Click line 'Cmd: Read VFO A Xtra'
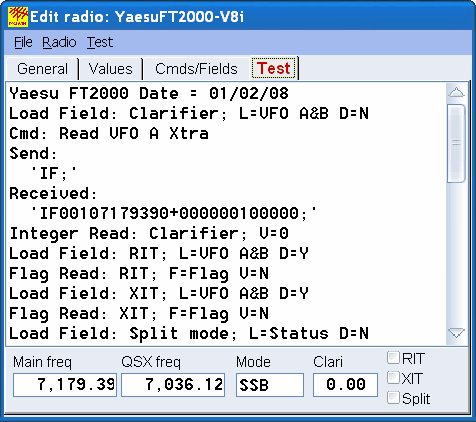Screen dimensions: 476x422 pyautogui.click(x=109, y=134)
